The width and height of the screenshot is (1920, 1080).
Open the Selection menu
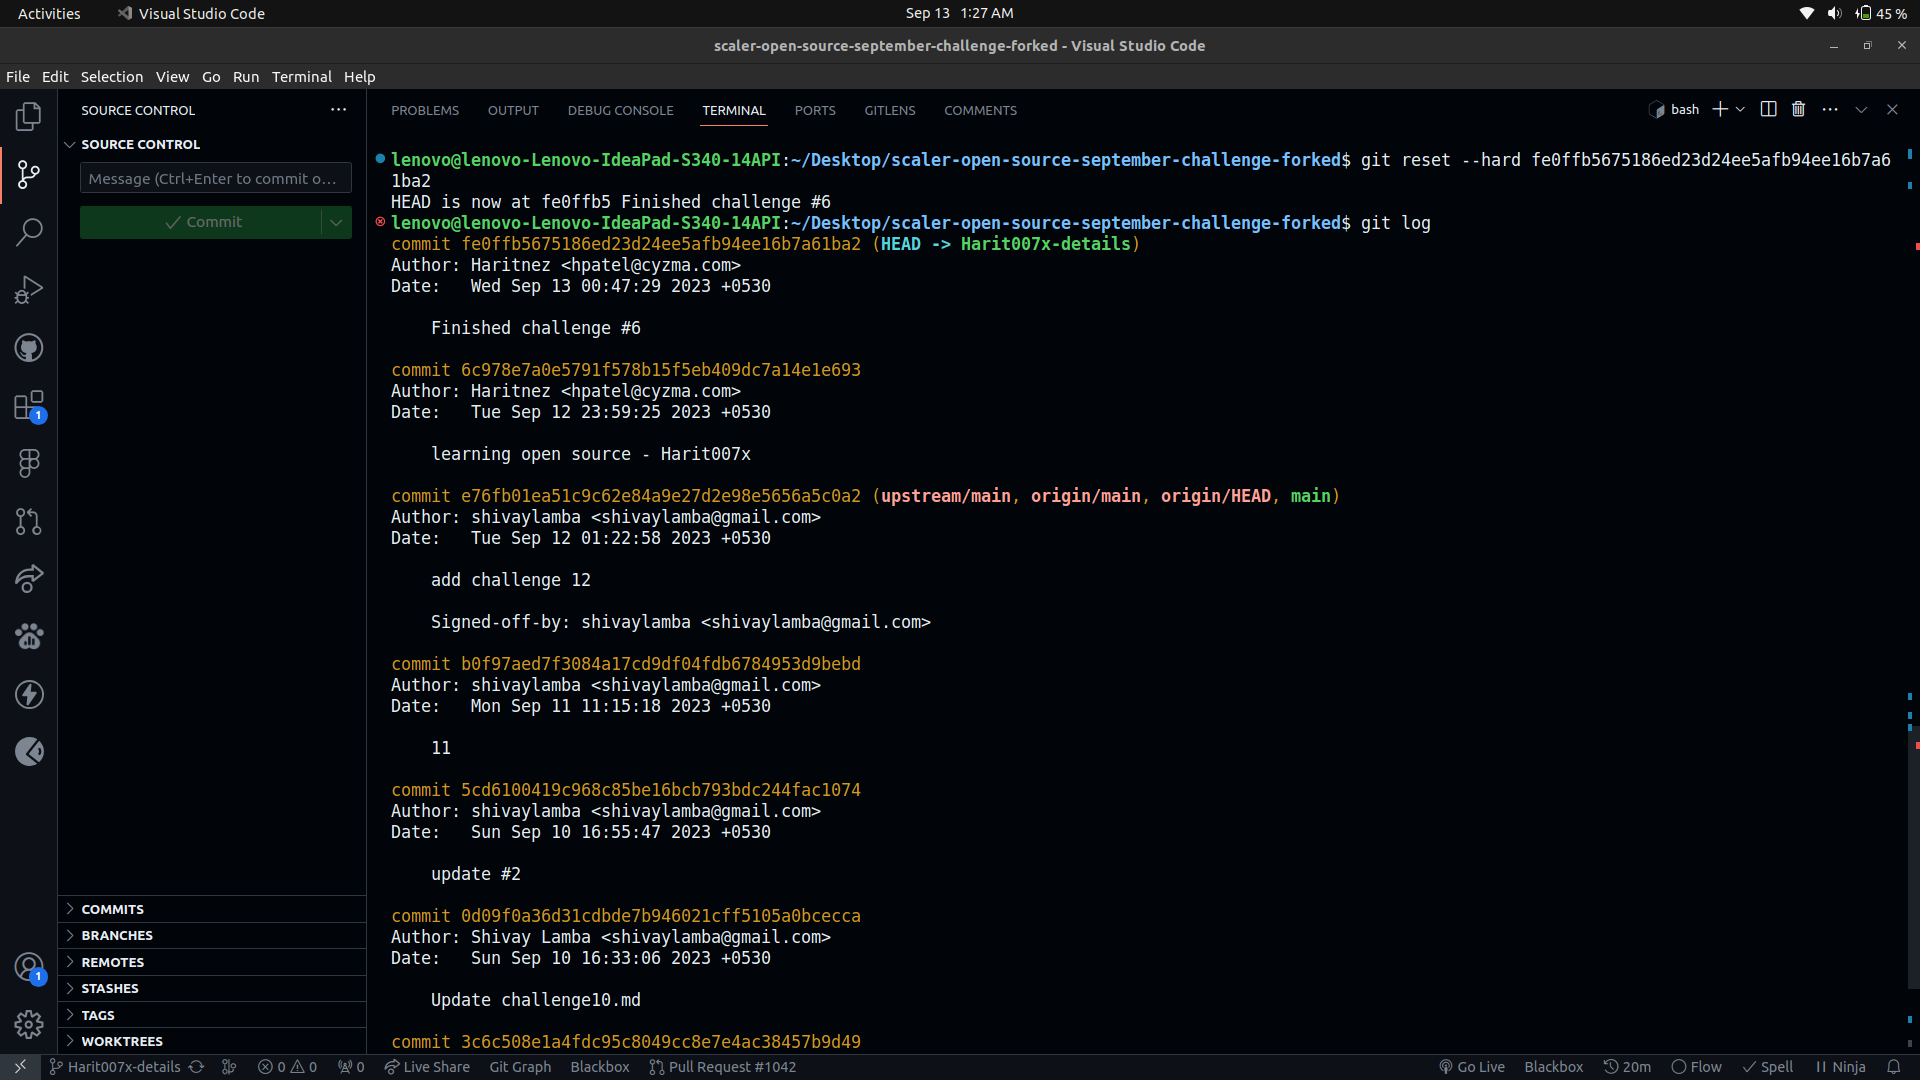(x=112, y=77)
